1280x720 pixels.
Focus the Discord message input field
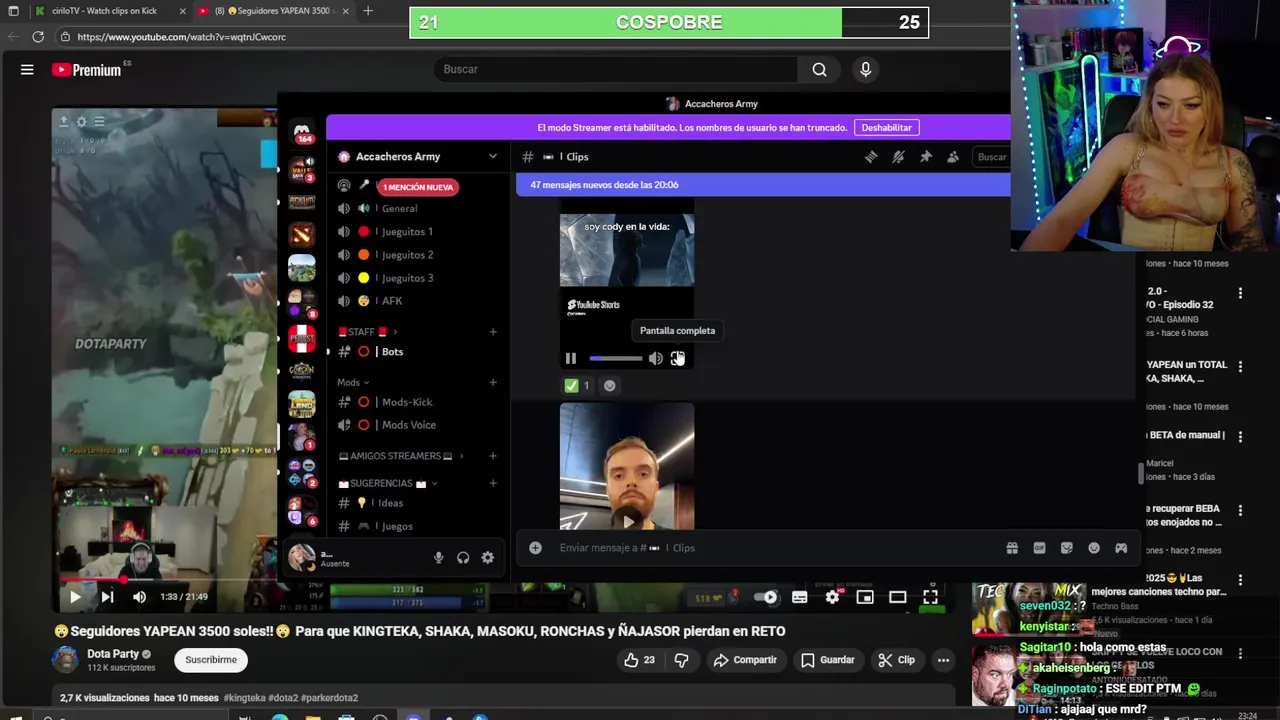(770, 548)
